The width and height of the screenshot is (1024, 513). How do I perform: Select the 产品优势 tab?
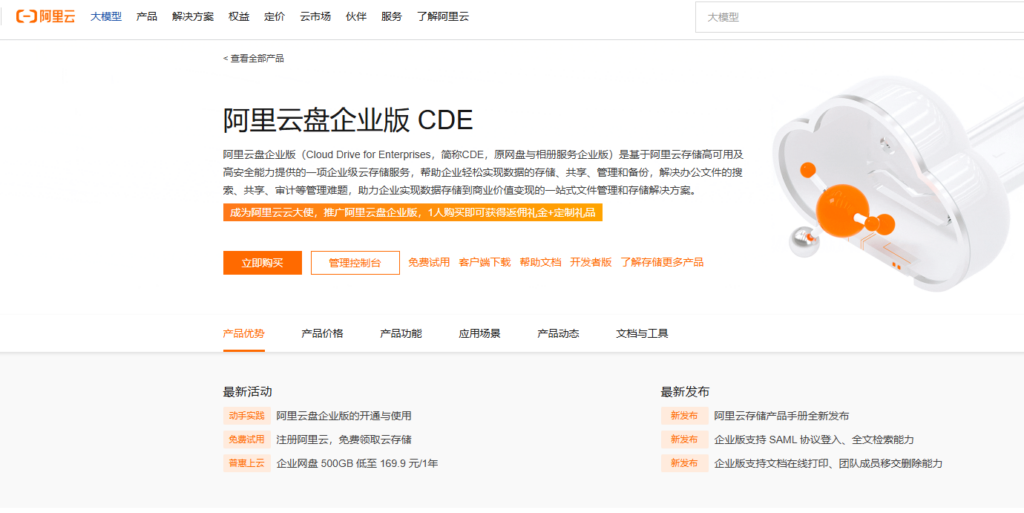point(244,334)
